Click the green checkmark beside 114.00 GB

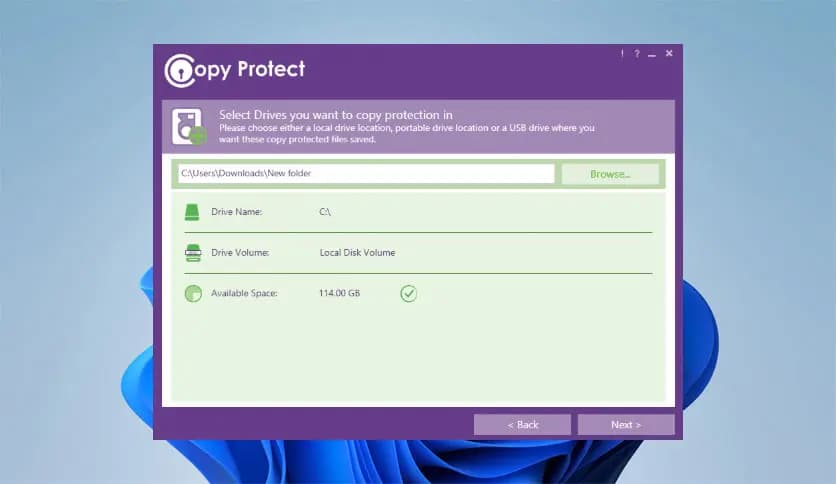(408, 293)
